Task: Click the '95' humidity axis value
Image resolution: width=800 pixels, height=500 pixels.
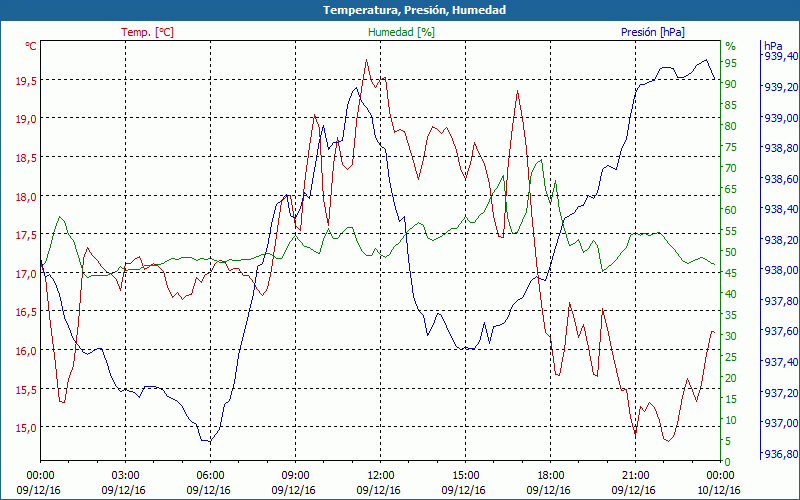Action: (731, 63)
